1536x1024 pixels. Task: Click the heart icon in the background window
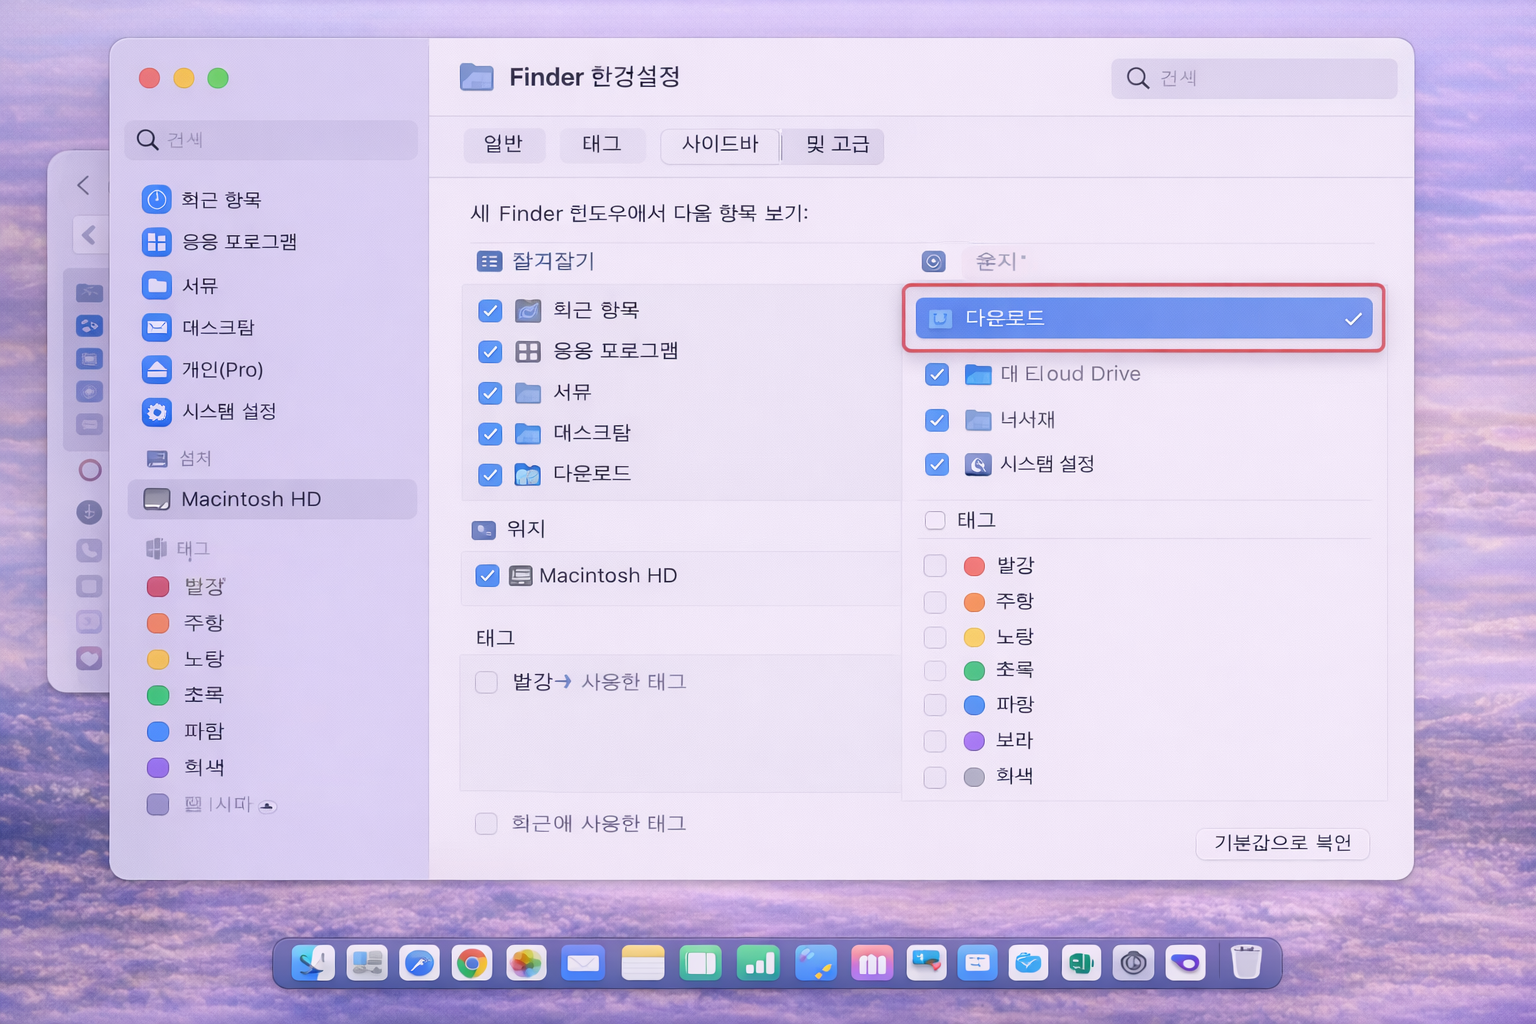[x=89, y=658]
